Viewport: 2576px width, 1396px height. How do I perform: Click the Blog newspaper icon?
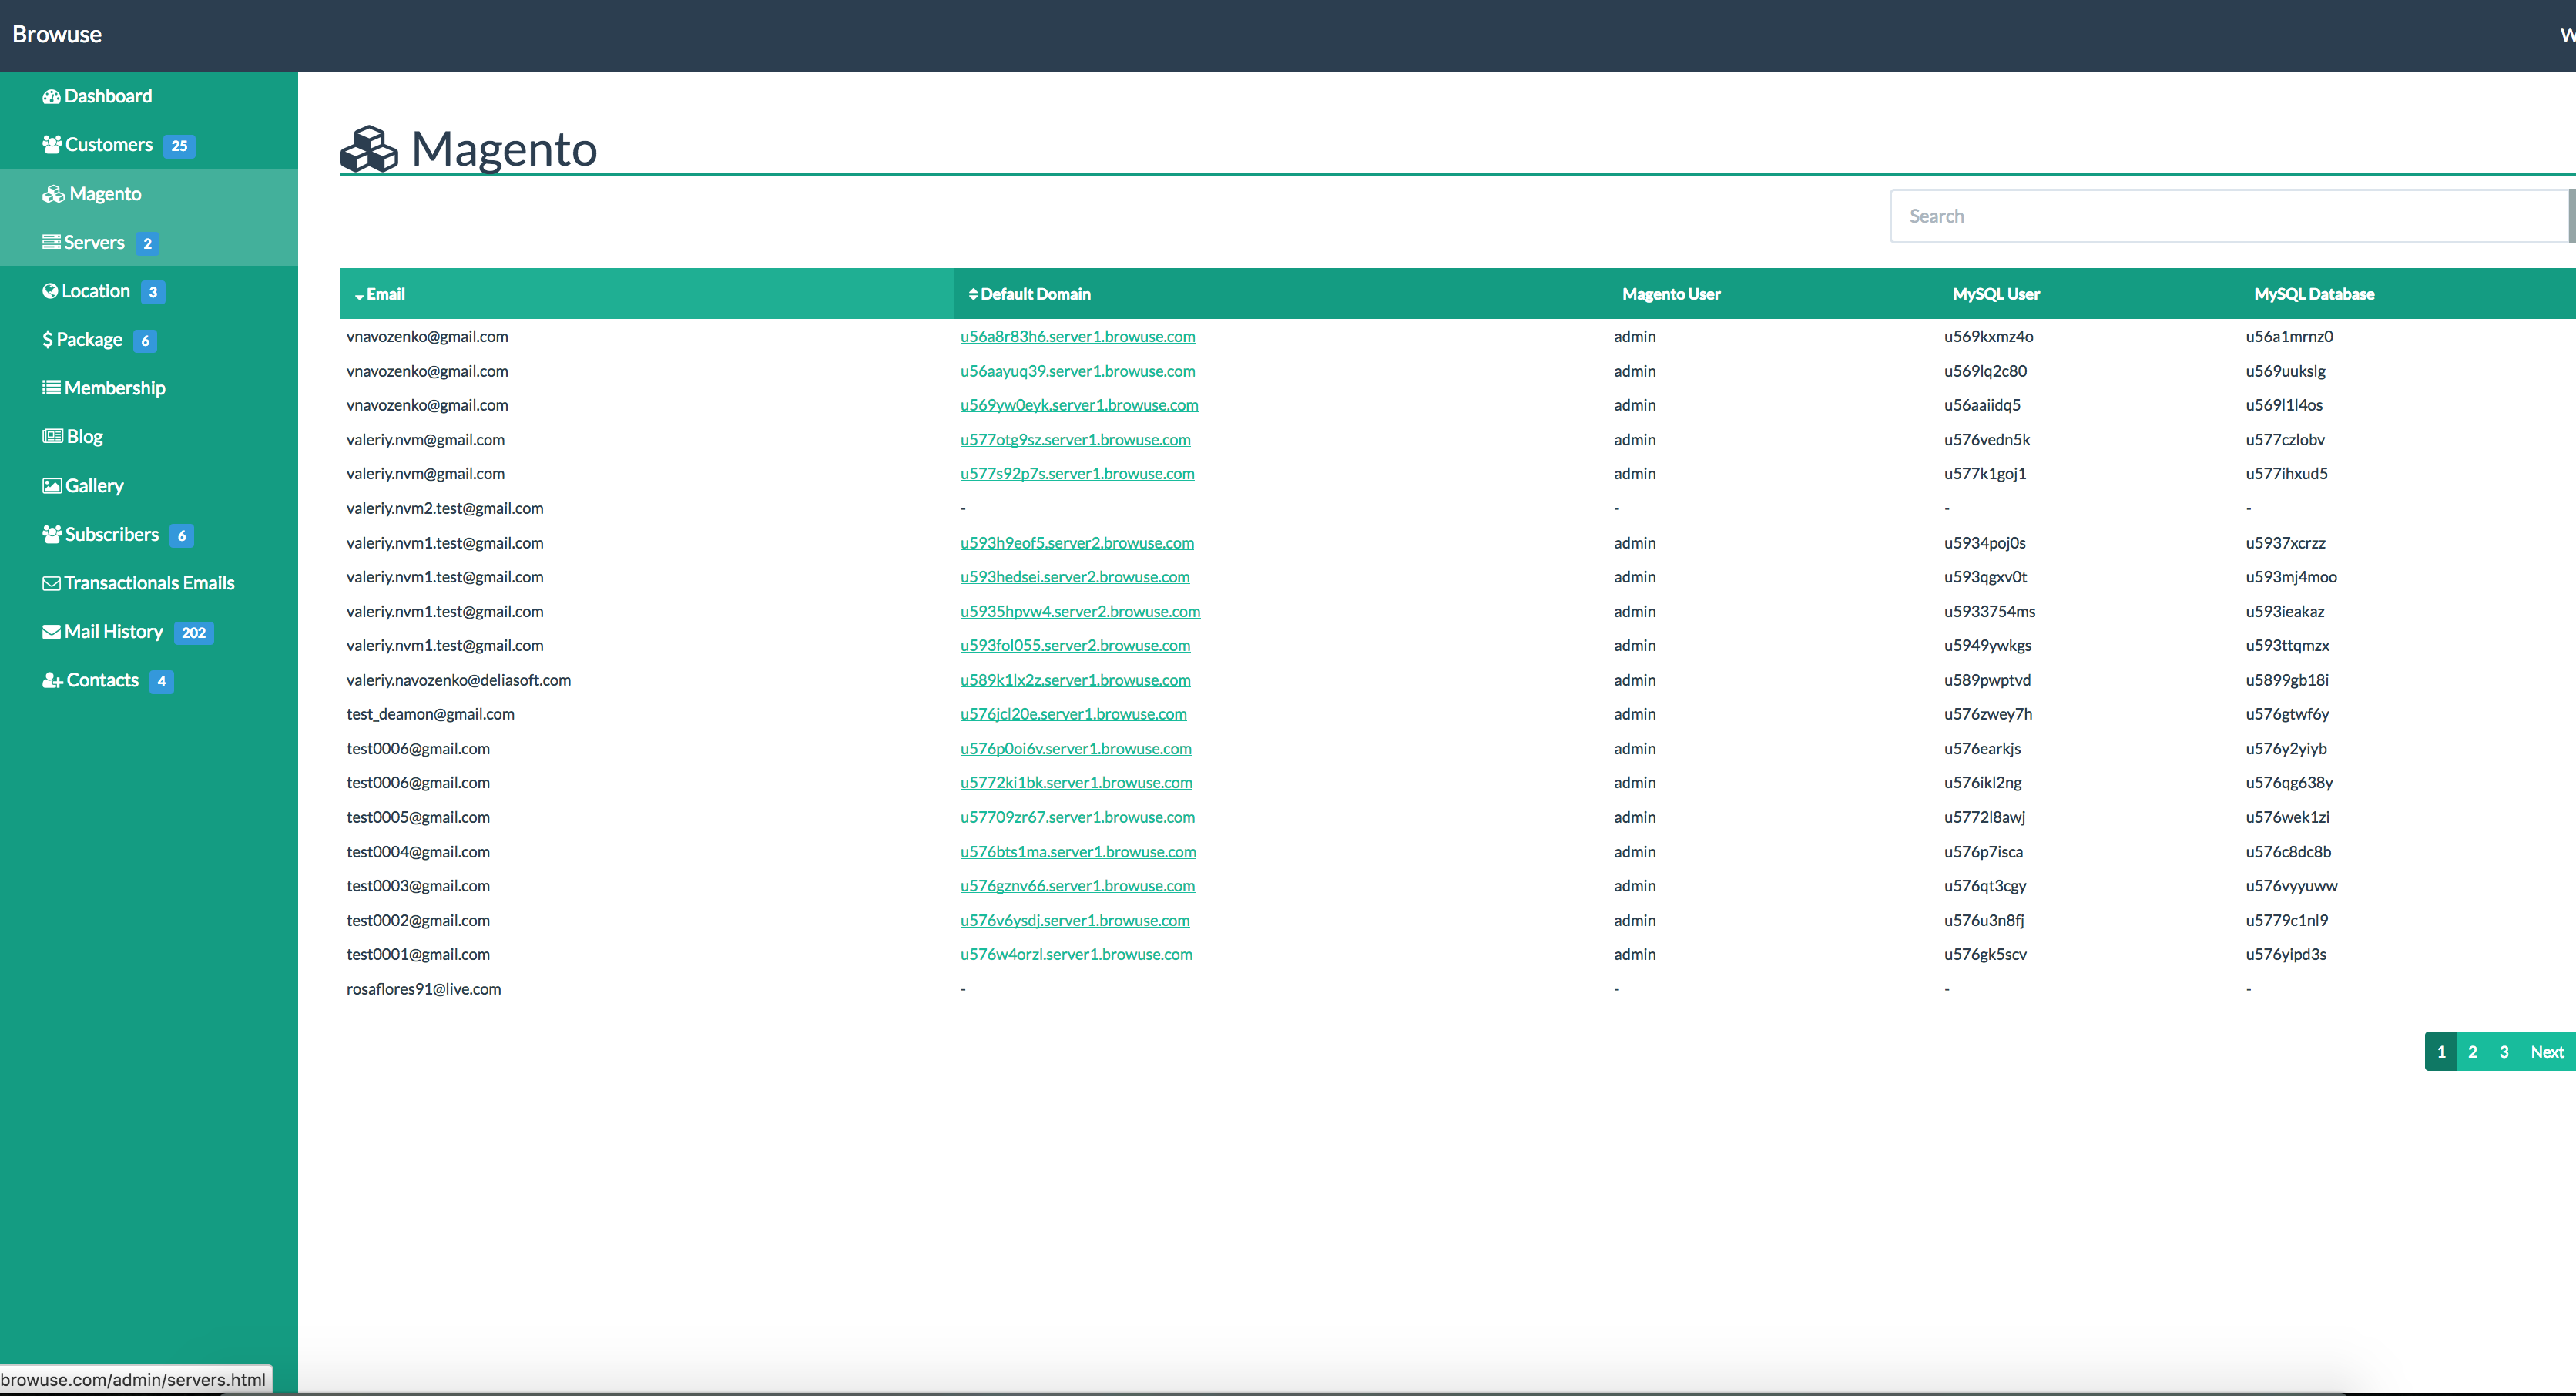52,437
